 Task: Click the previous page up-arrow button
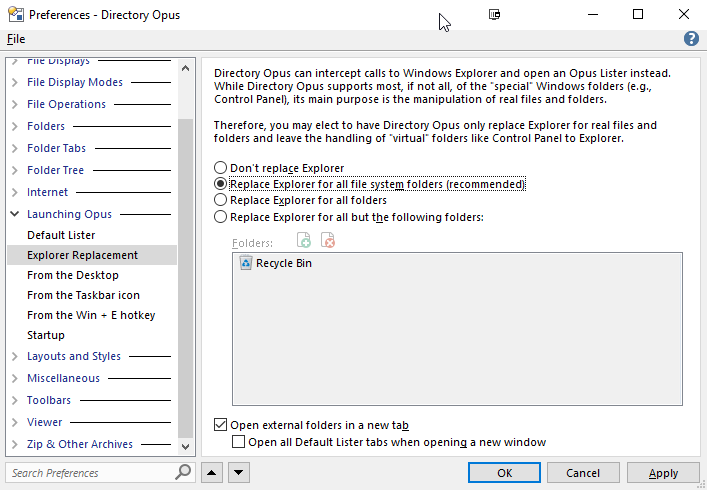(212, 473)
